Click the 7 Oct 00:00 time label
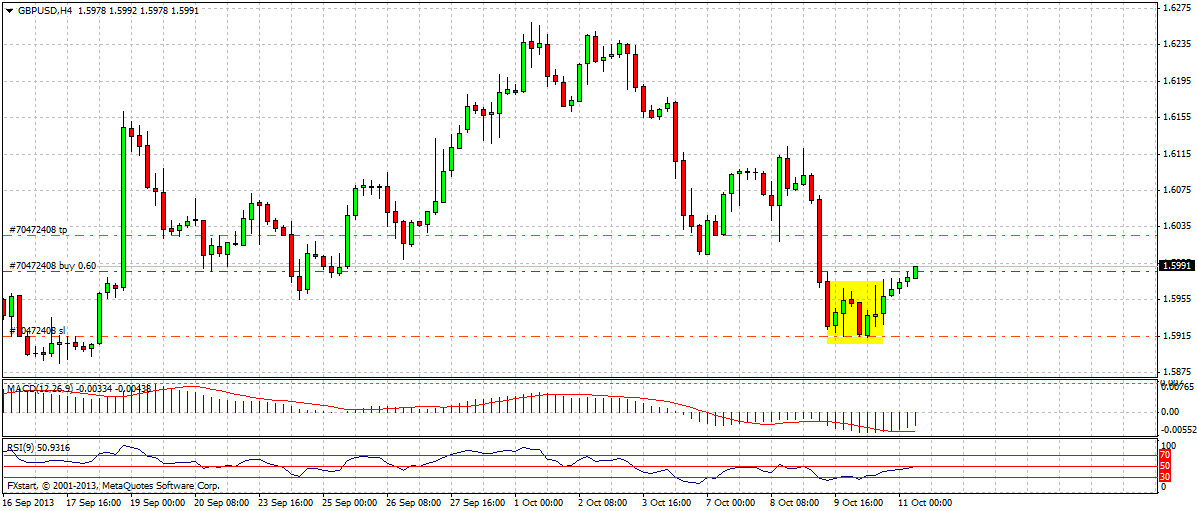 click(731, 503)
